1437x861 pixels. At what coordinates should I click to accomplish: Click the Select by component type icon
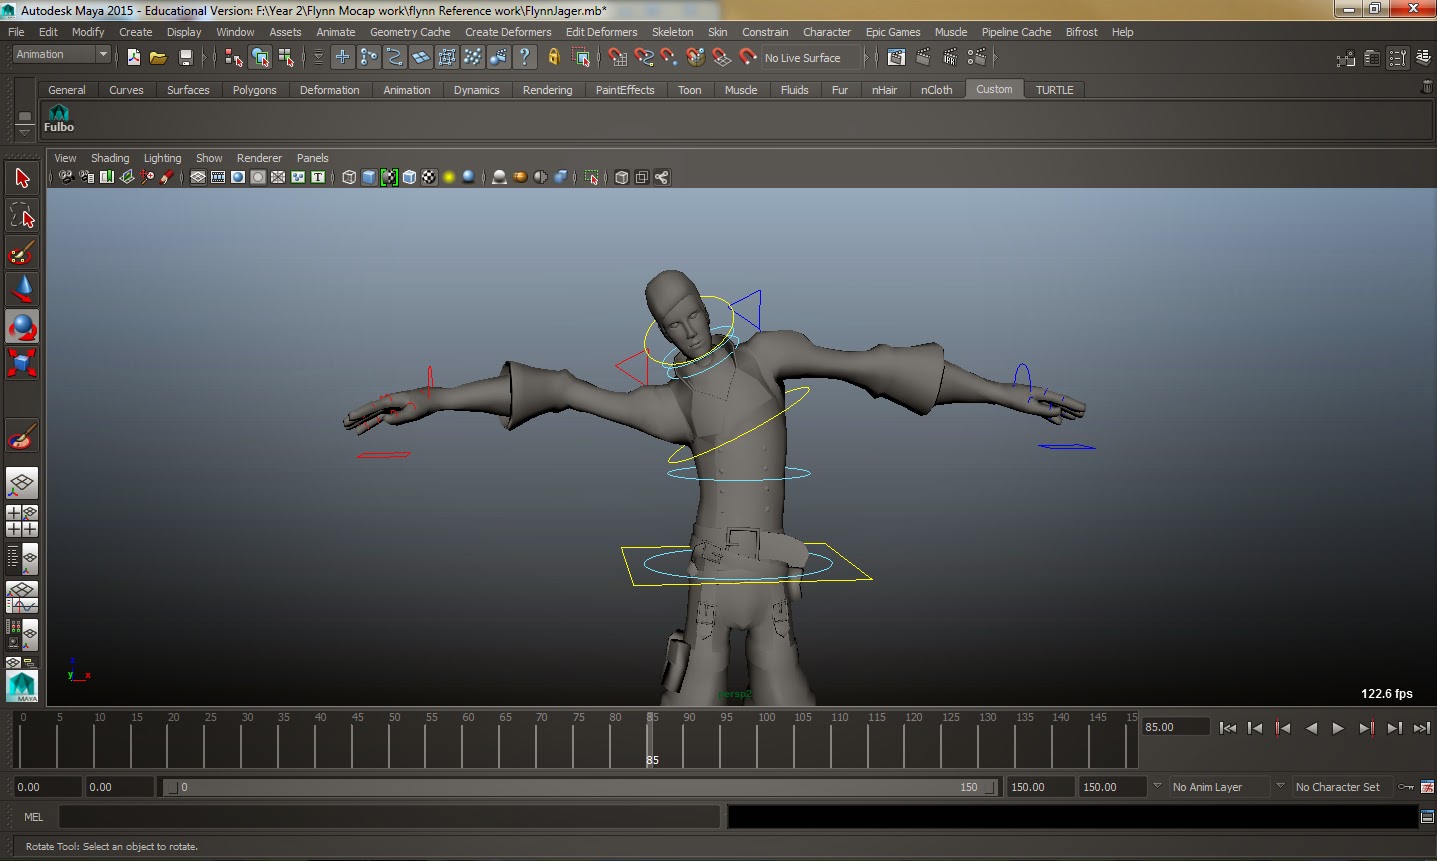tap(286, 58)
